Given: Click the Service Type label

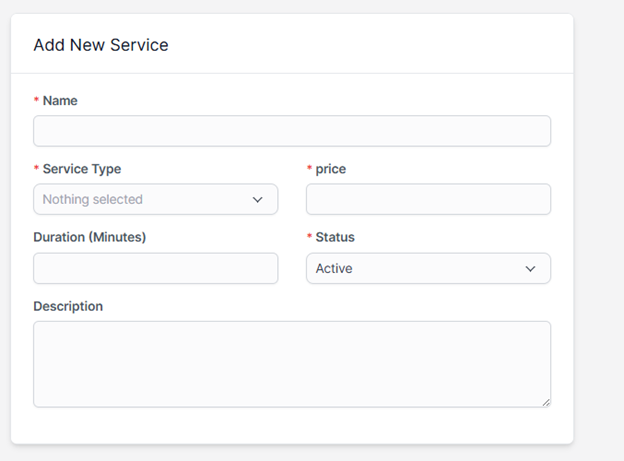Looking at the screenshot, I should tap(82, 169).
